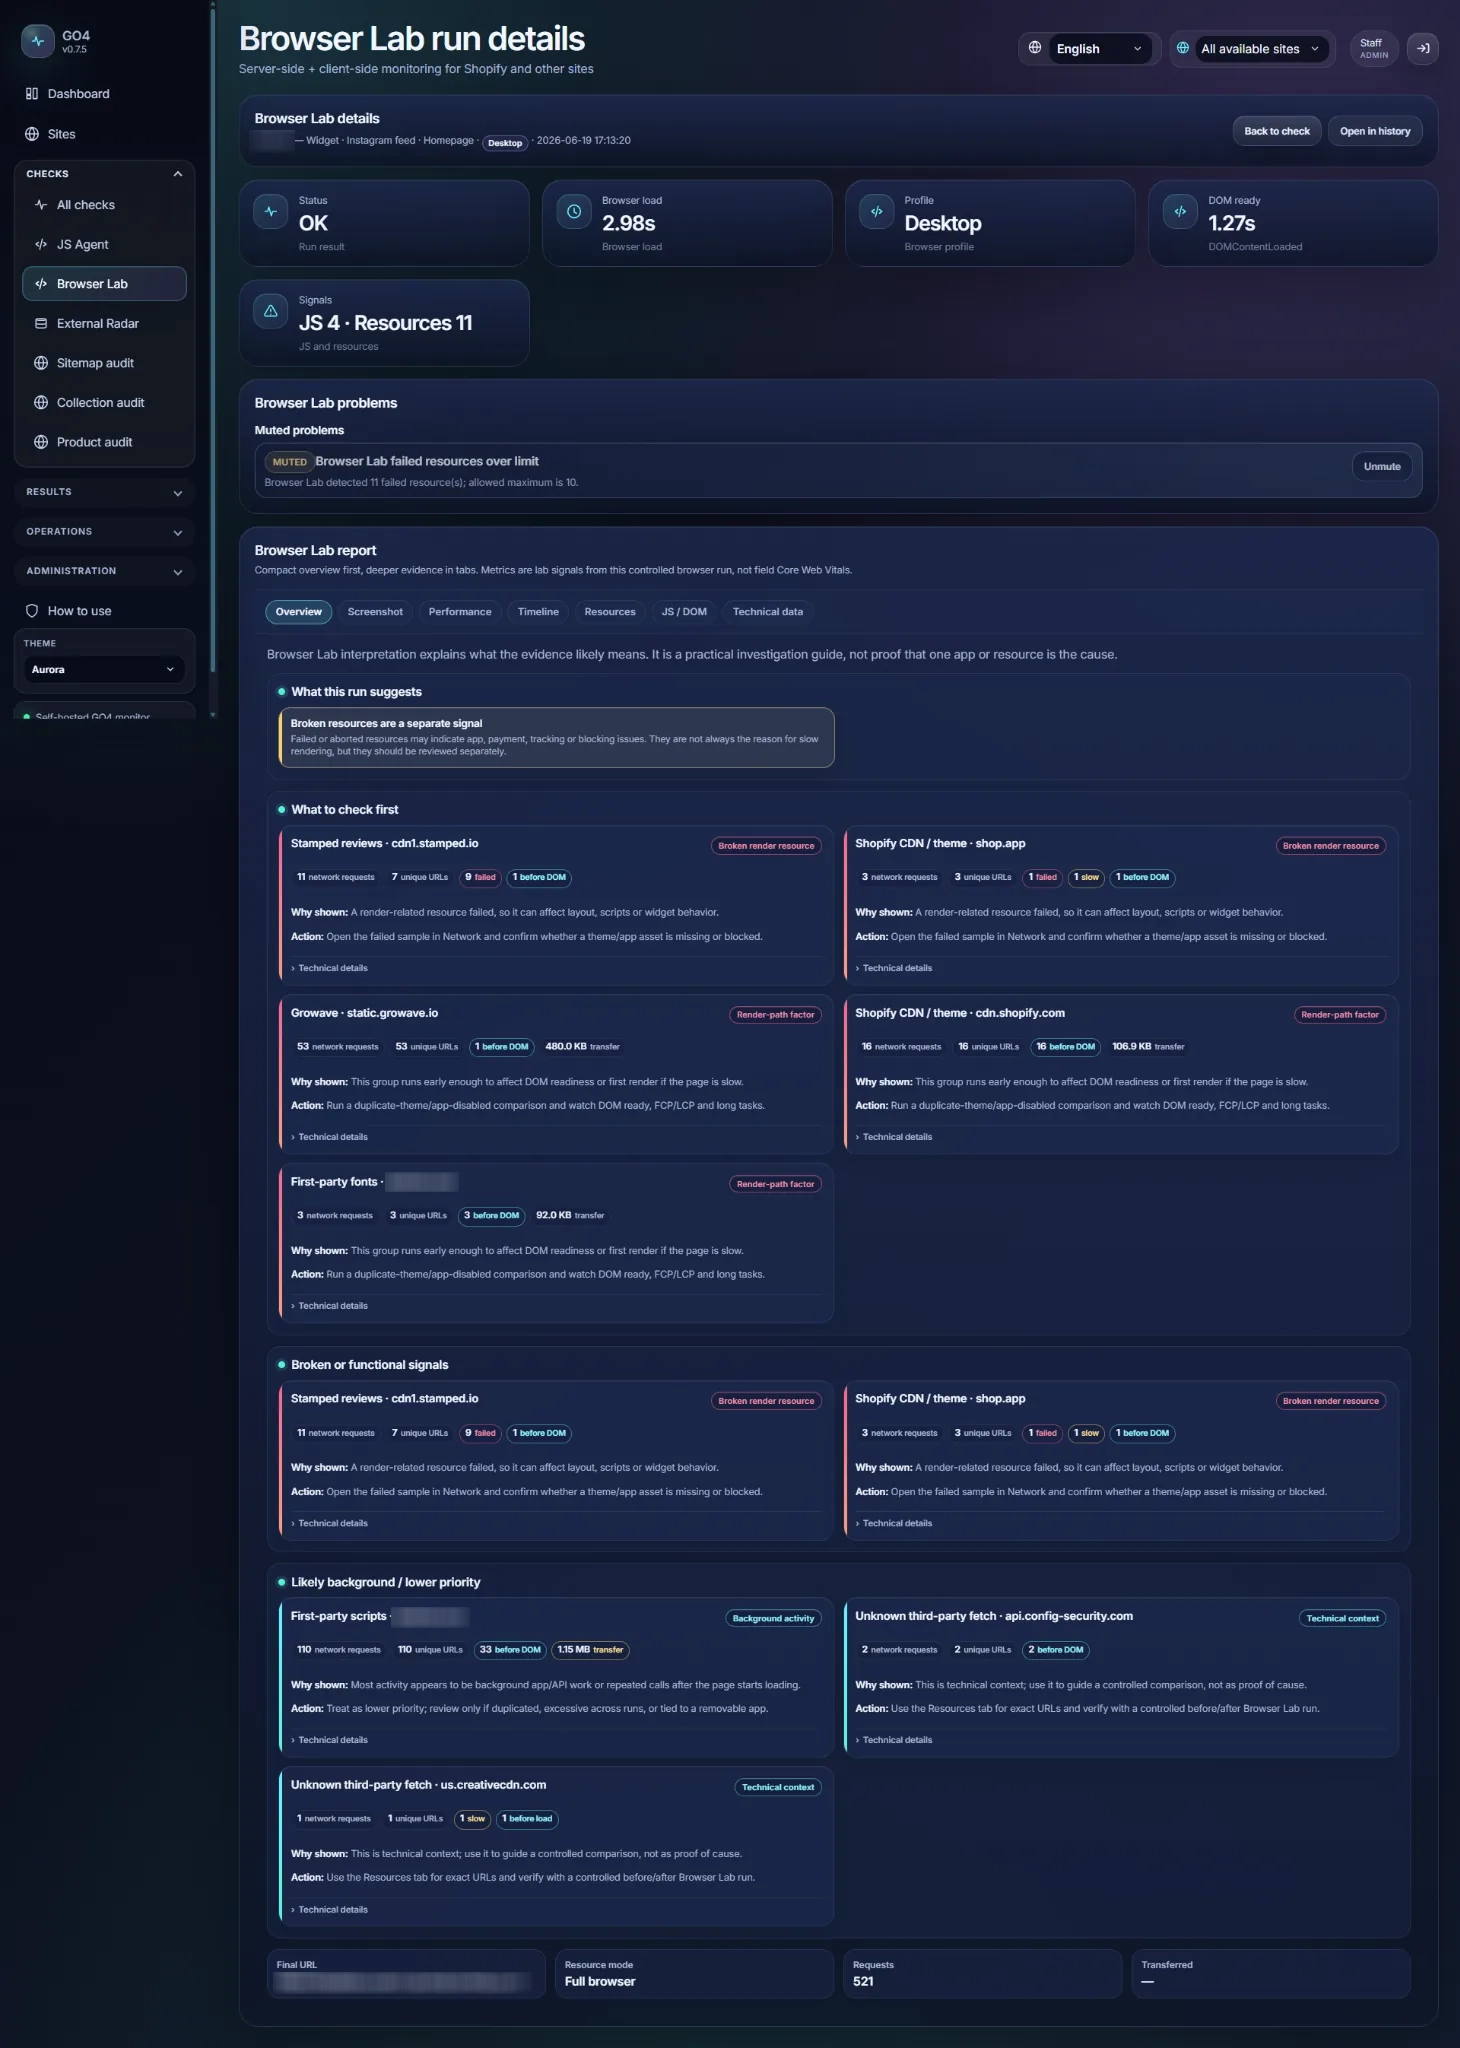Click the Back to check button
Screen dimensions: 1460x2048
(1277, 131)
